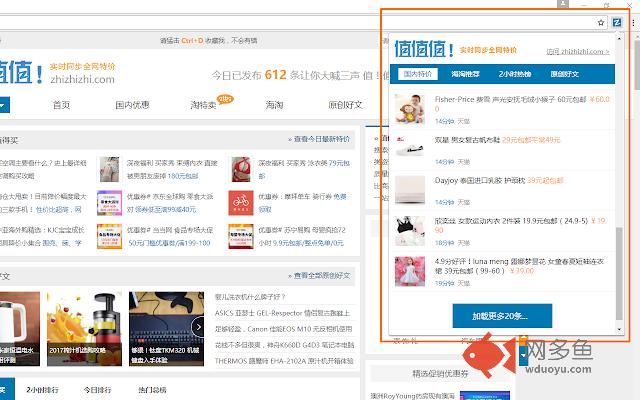Open the Dayjoy 泰国进口乳胶 deal title
This screenshot has width=640, height=400.
[480, 180]
